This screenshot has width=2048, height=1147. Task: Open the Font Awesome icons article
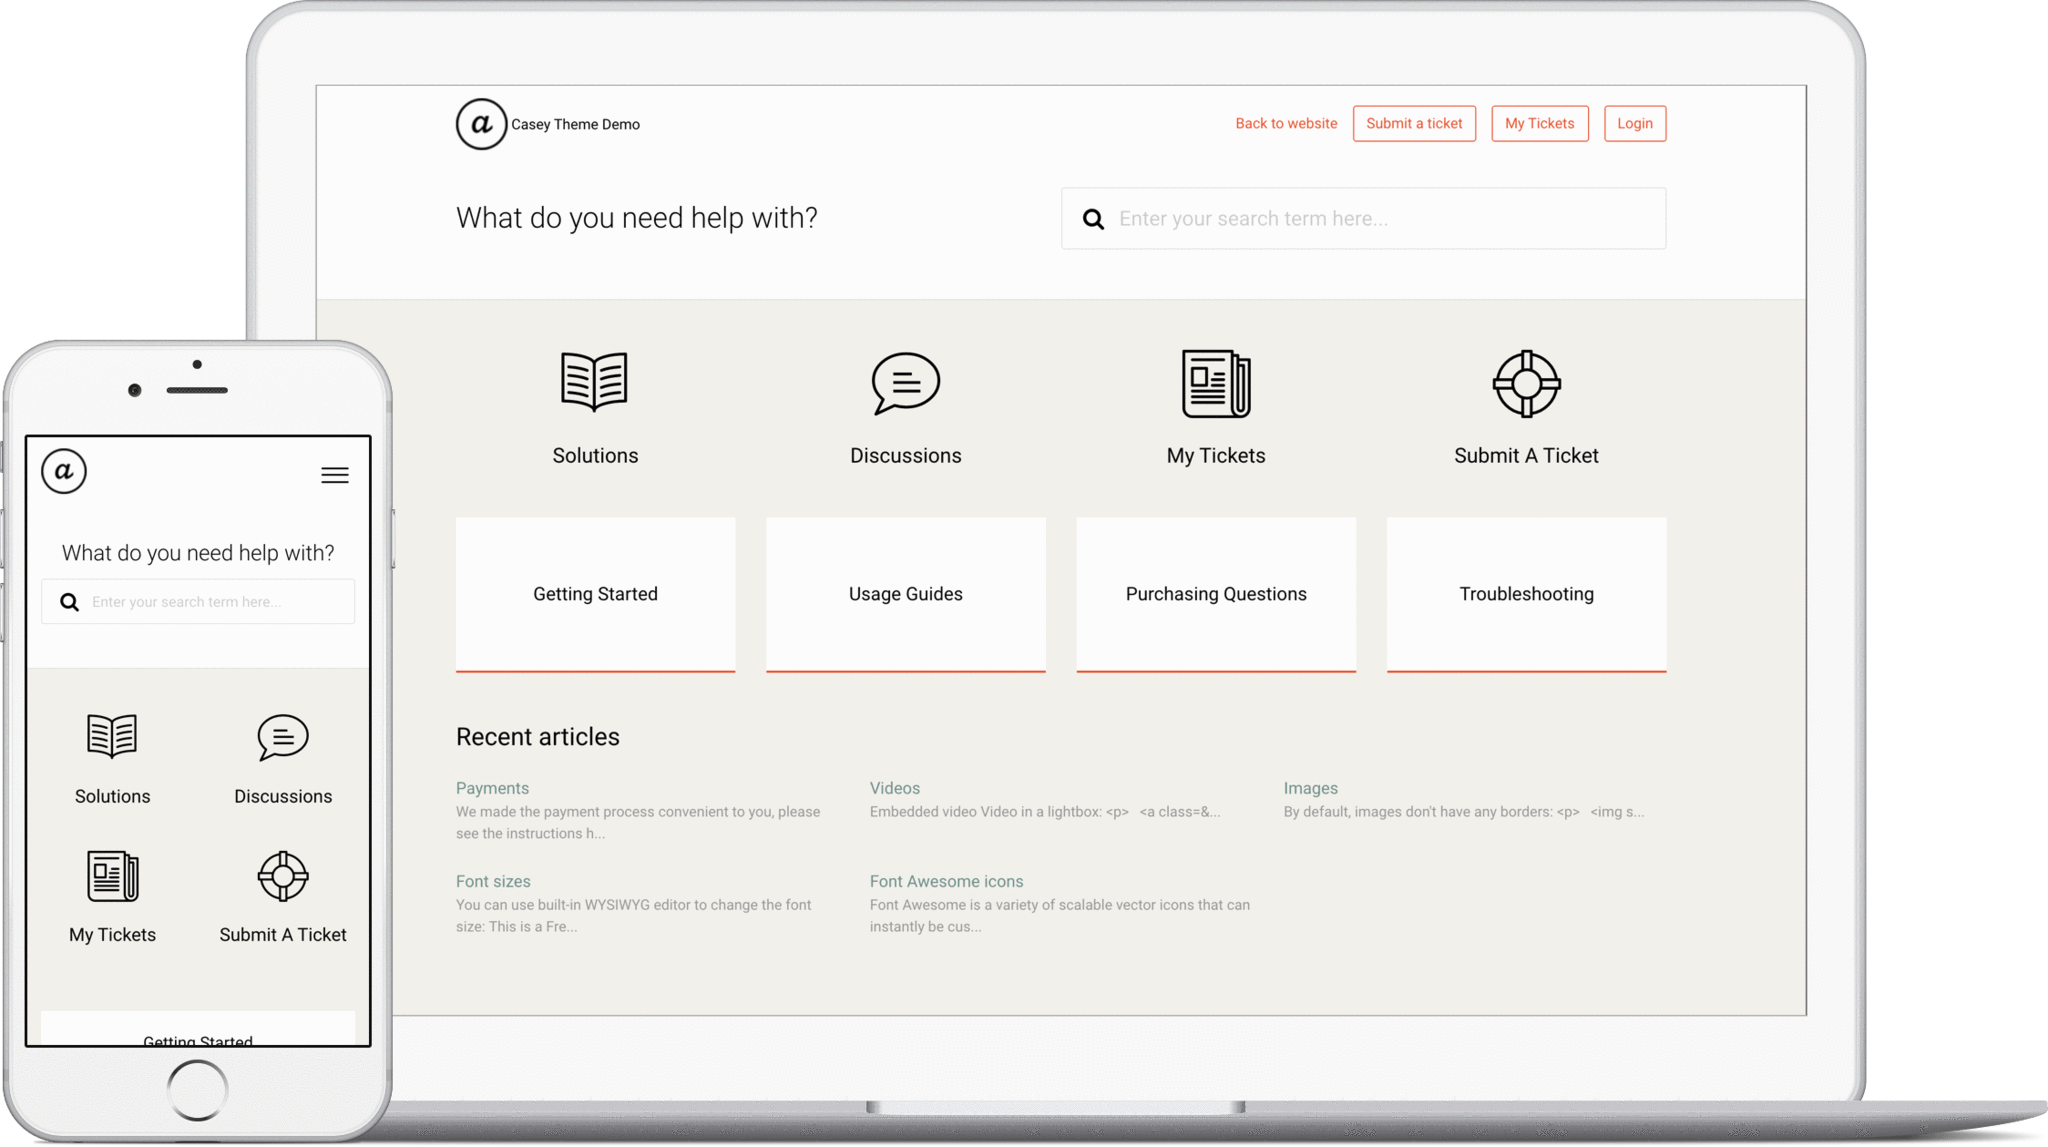[x=946, y=881]
